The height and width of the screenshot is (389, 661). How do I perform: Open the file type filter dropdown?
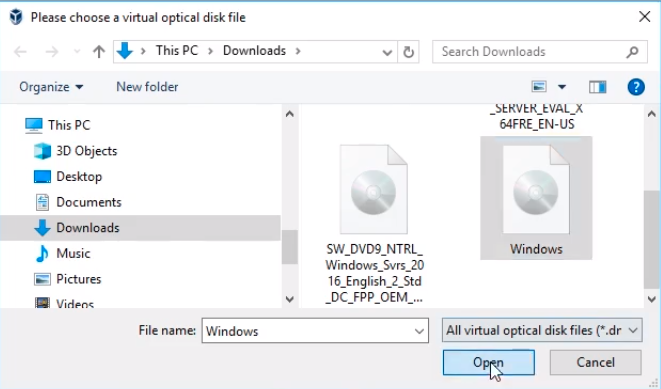pyautogui.click(x=542, y=330)
